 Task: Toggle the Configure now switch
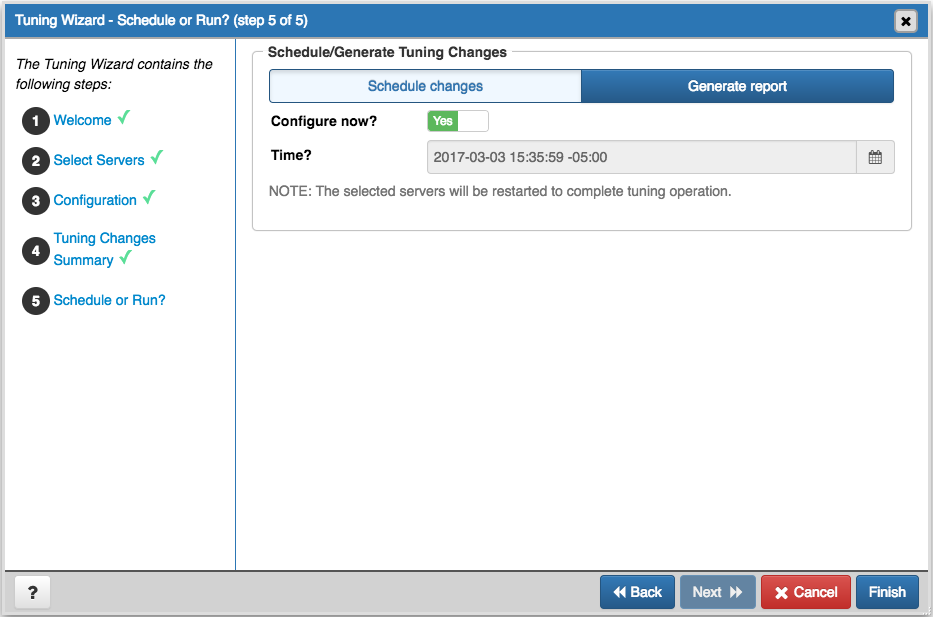(458, 121)
